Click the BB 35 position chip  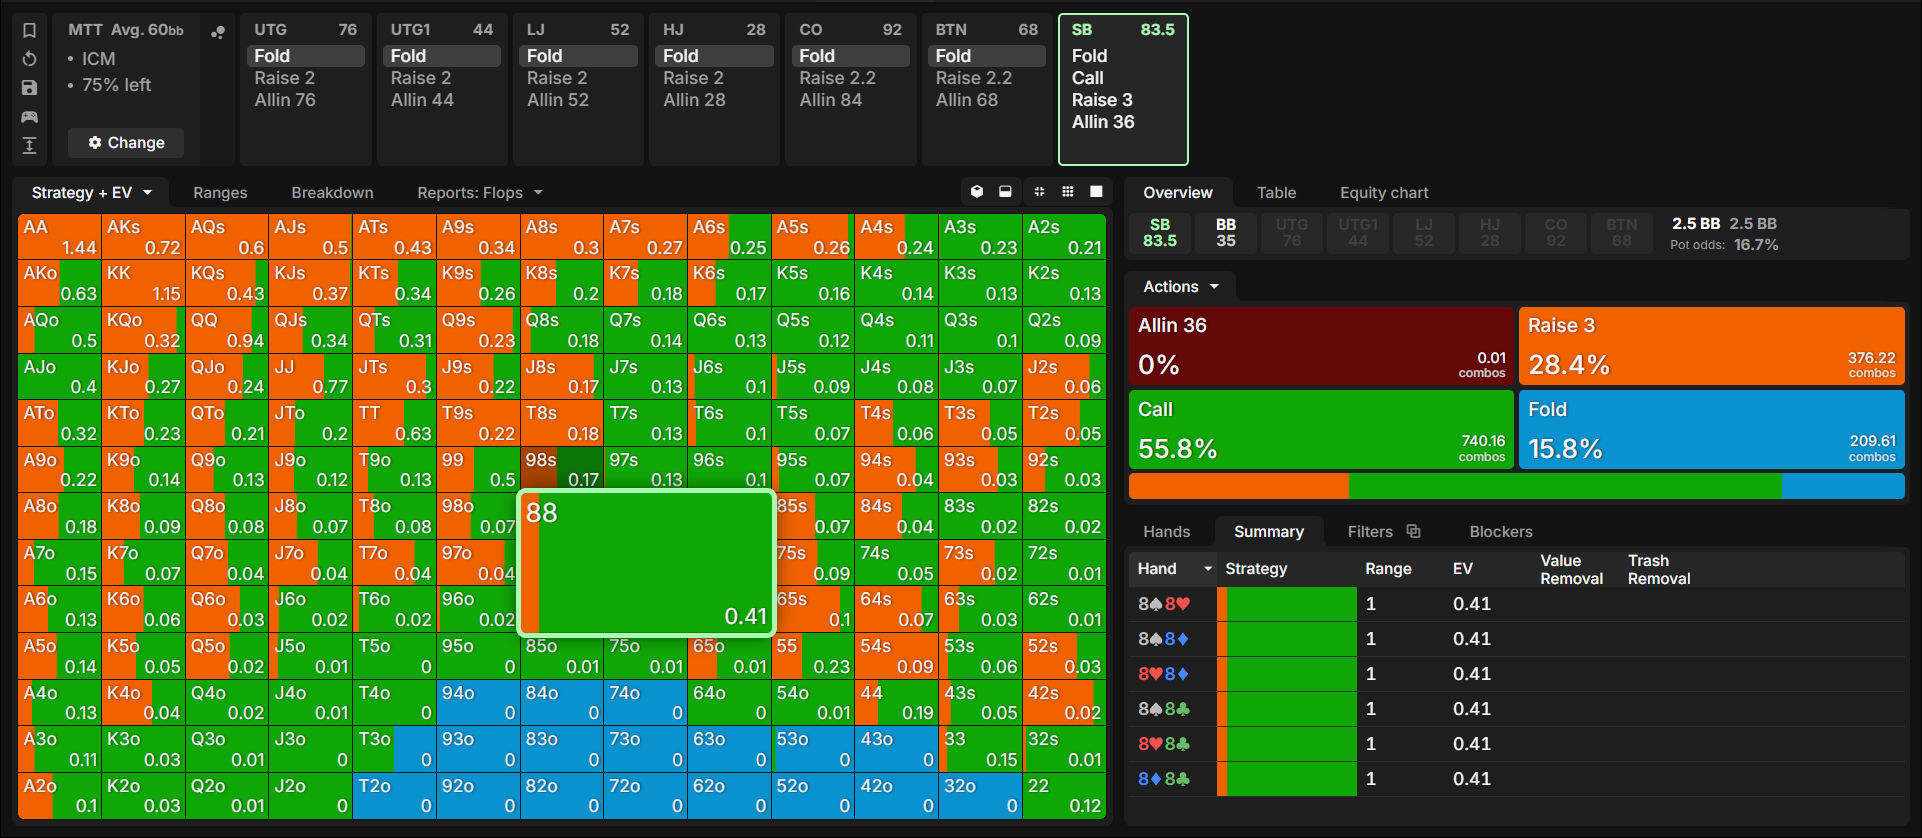[1226, 233]
